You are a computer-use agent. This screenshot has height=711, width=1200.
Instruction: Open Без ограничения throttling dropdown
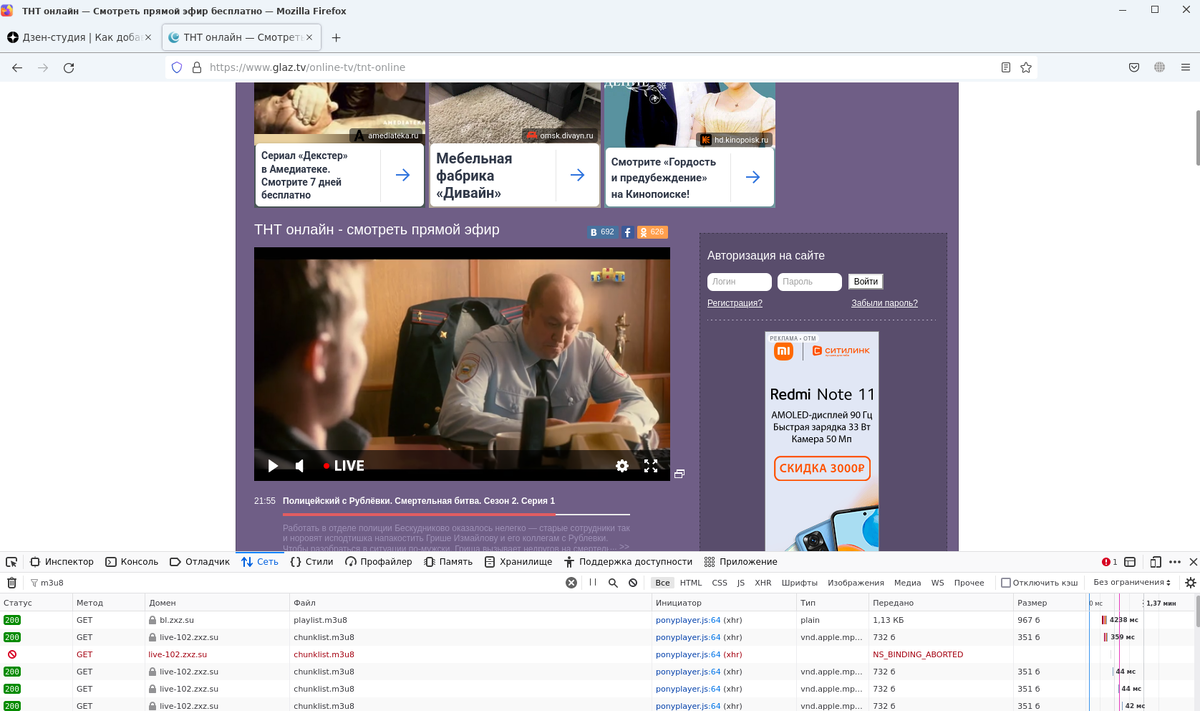click(x=1132, y=582)
